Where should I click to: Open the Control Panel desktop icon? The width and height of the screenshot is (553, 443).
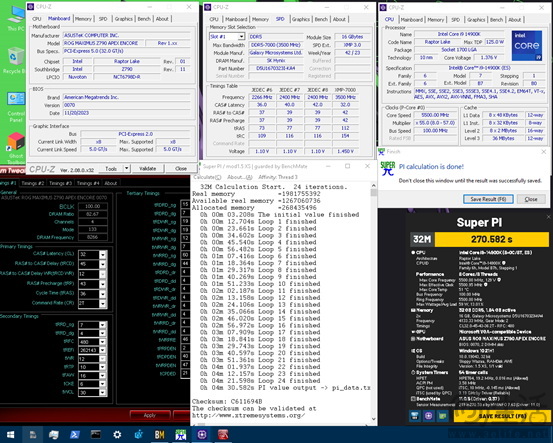pos(16,107)
